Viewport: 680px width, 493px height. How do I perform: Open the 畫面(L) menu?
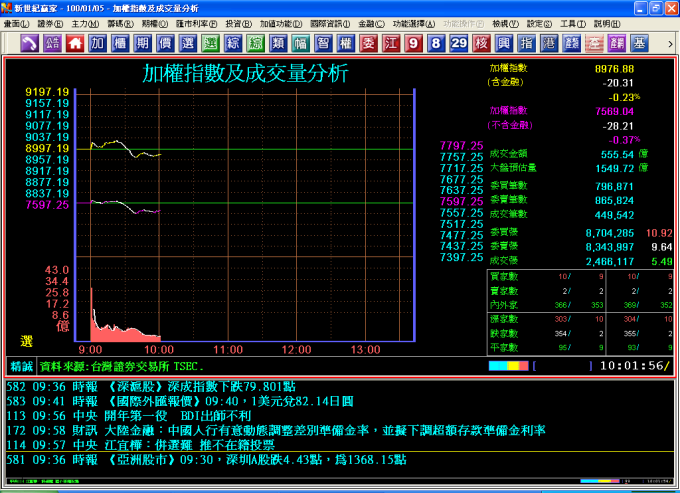(16, 24)
